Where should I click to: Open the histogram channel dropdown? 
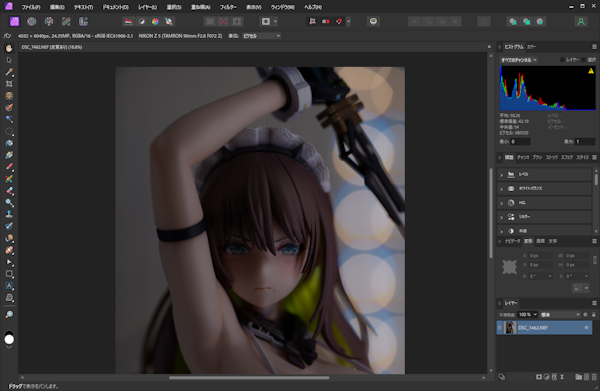(519, 60)
